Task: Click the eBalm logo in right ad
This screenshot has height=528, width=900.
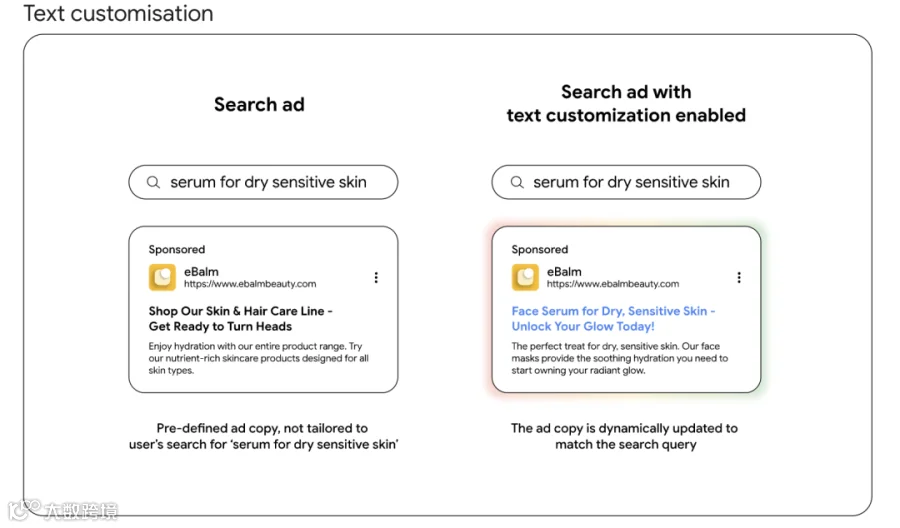Action: tap(525, 277)
